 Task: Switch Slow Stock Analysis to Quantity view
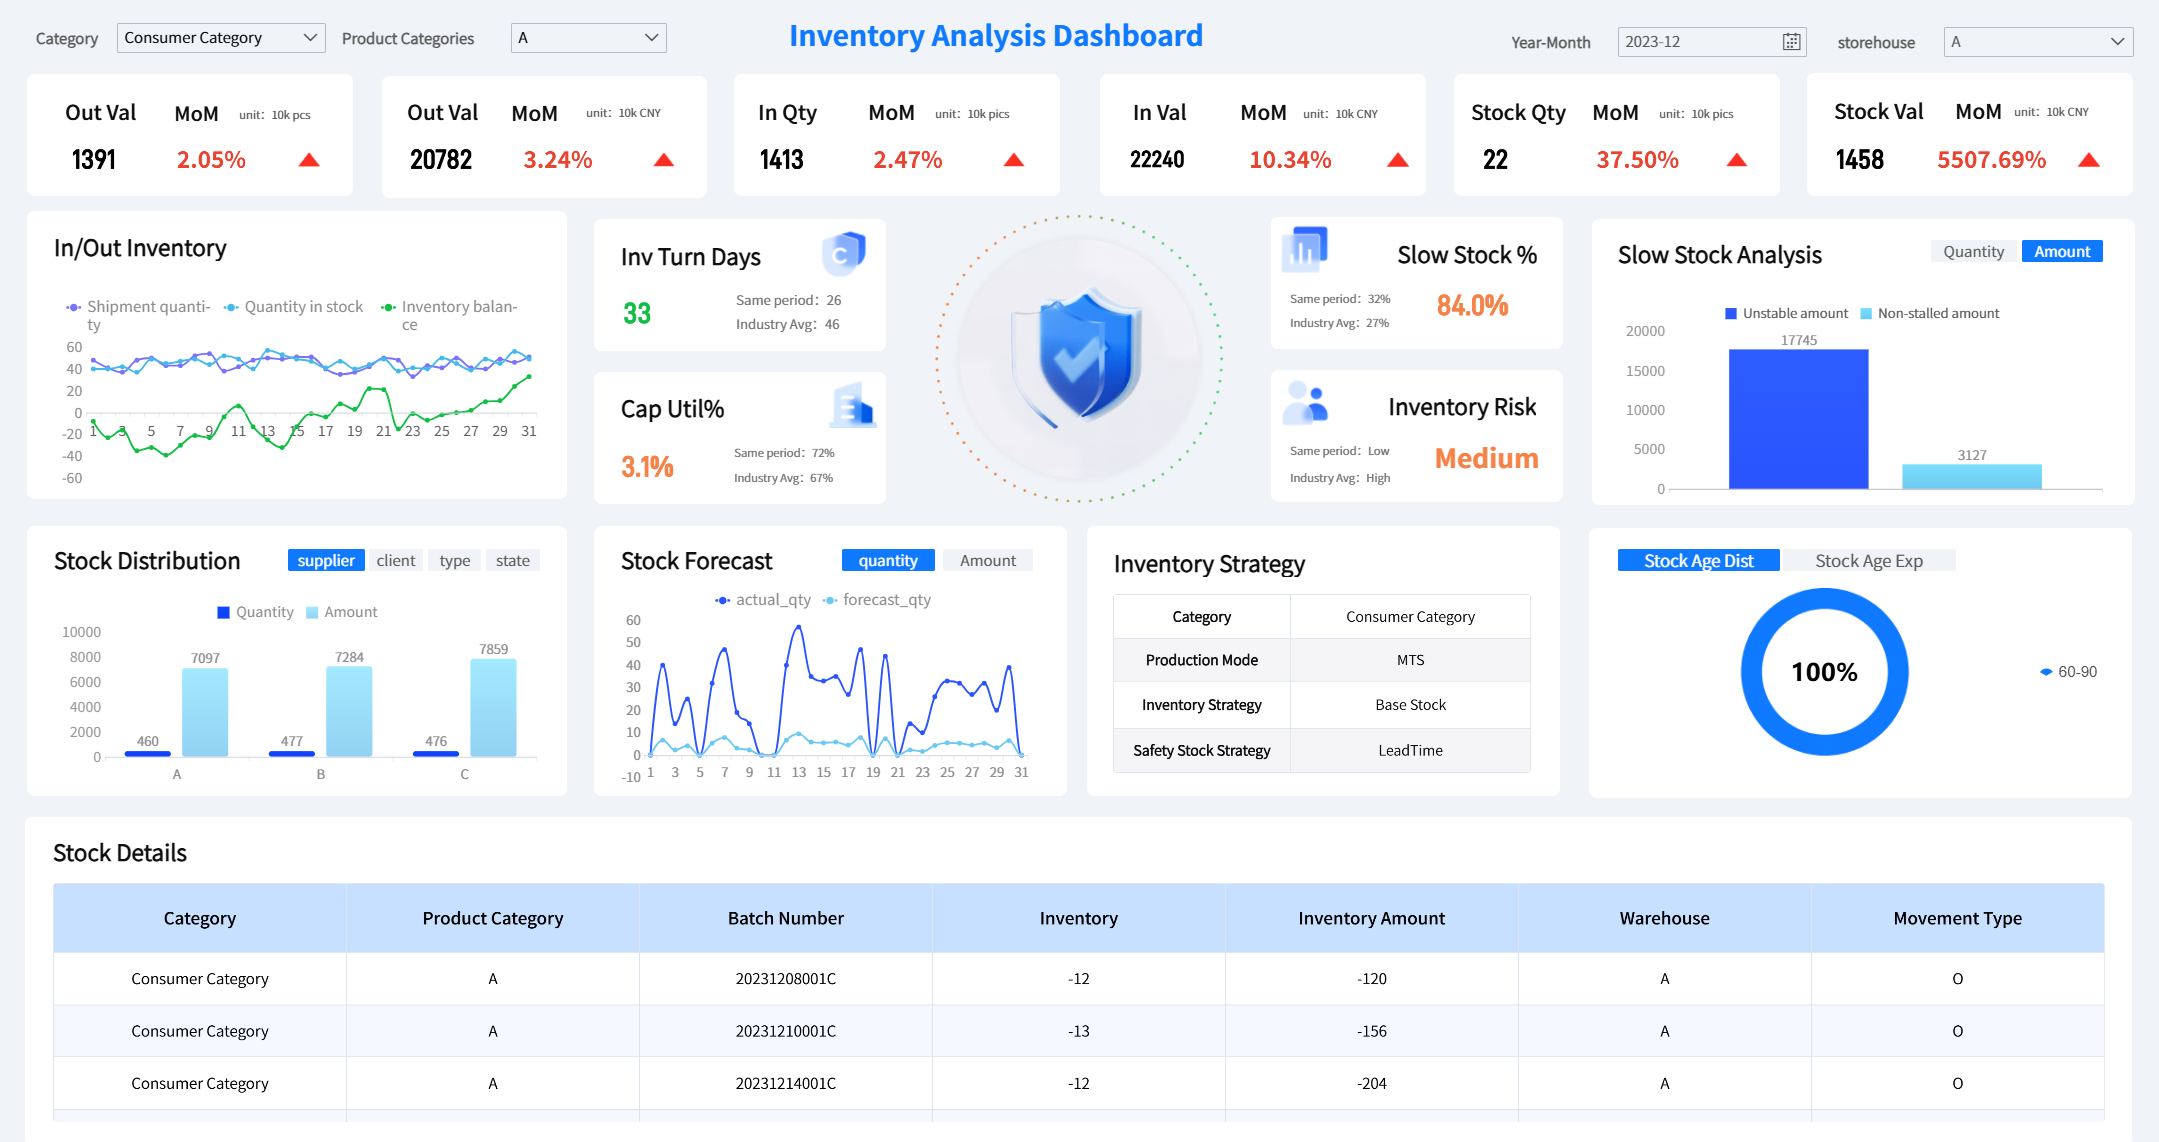[1972, 251]
